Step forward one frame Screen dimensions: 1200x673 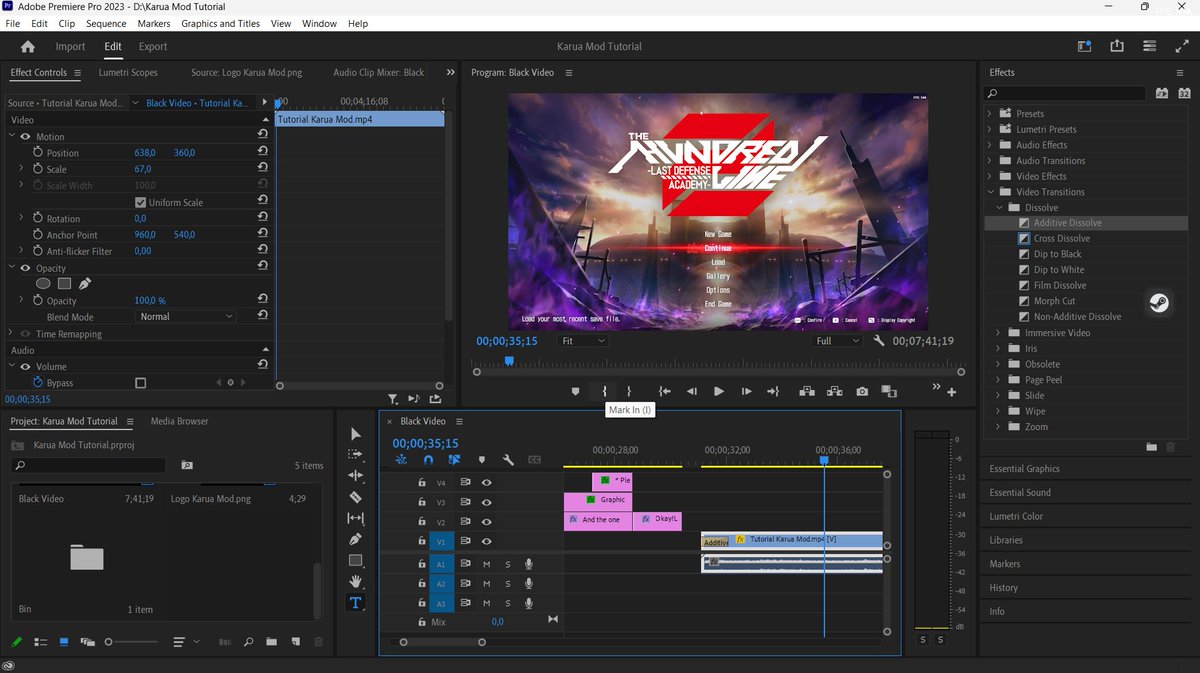(746, 392)
